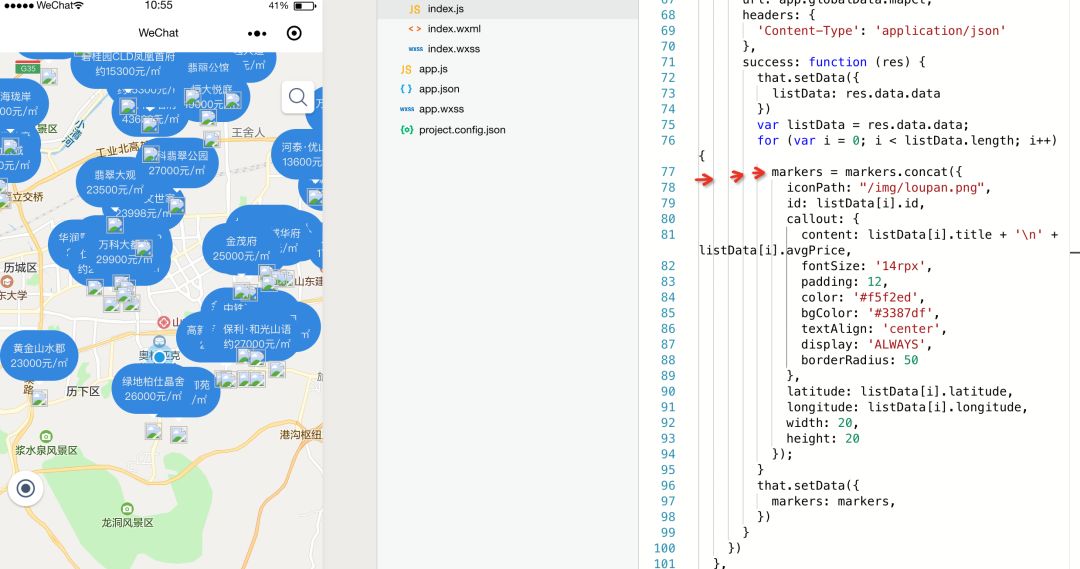Close mini program via target circle icon

[294, 33]
